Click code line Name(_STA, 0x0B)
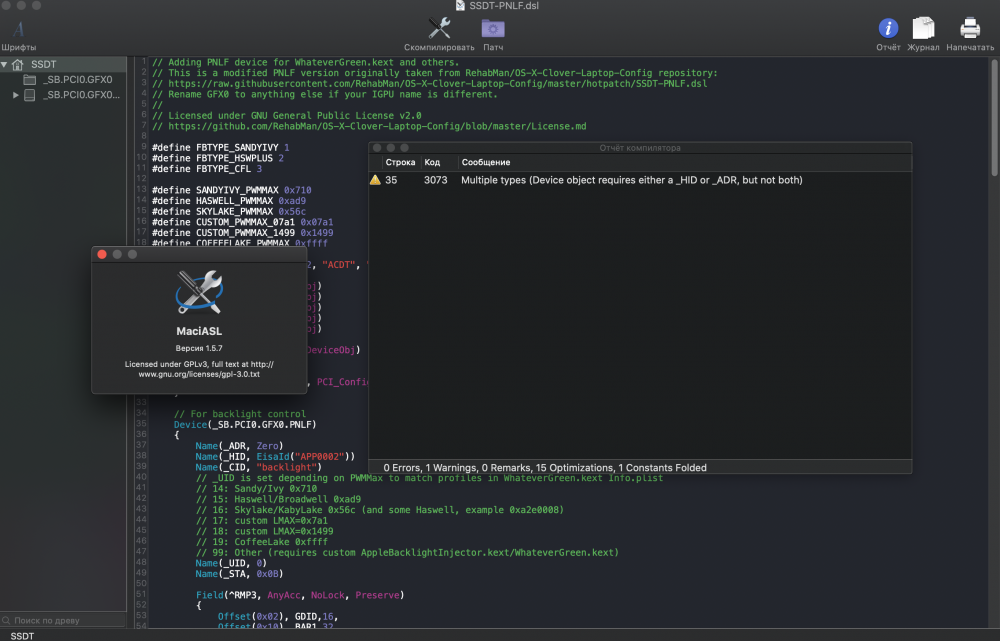 pyautogui.click(x=239, y=573)
